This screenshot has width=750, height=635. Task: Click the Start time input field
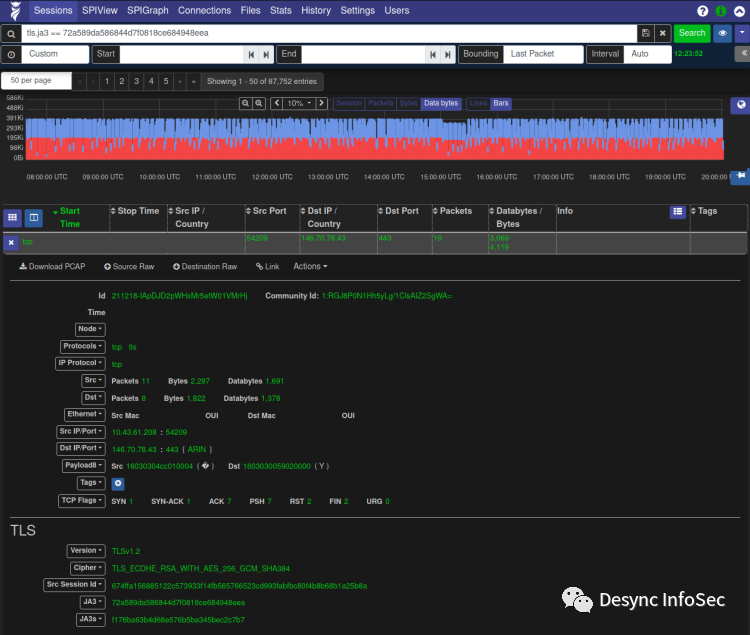[182, 55]
